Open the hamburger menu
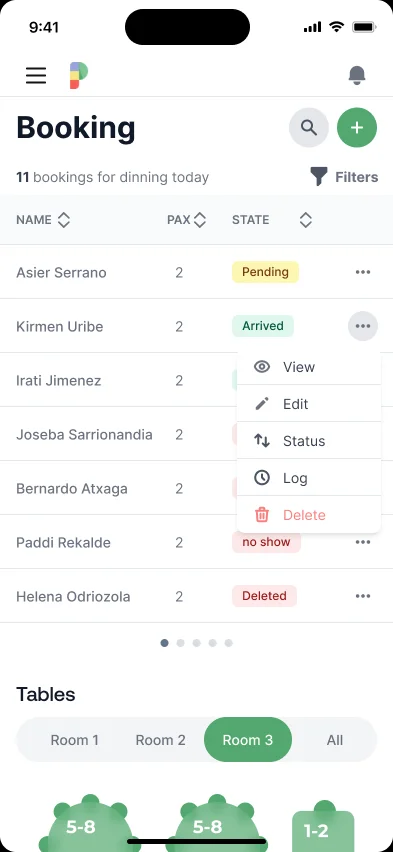This screenshot has height=852, width=393. coord(36,75)
